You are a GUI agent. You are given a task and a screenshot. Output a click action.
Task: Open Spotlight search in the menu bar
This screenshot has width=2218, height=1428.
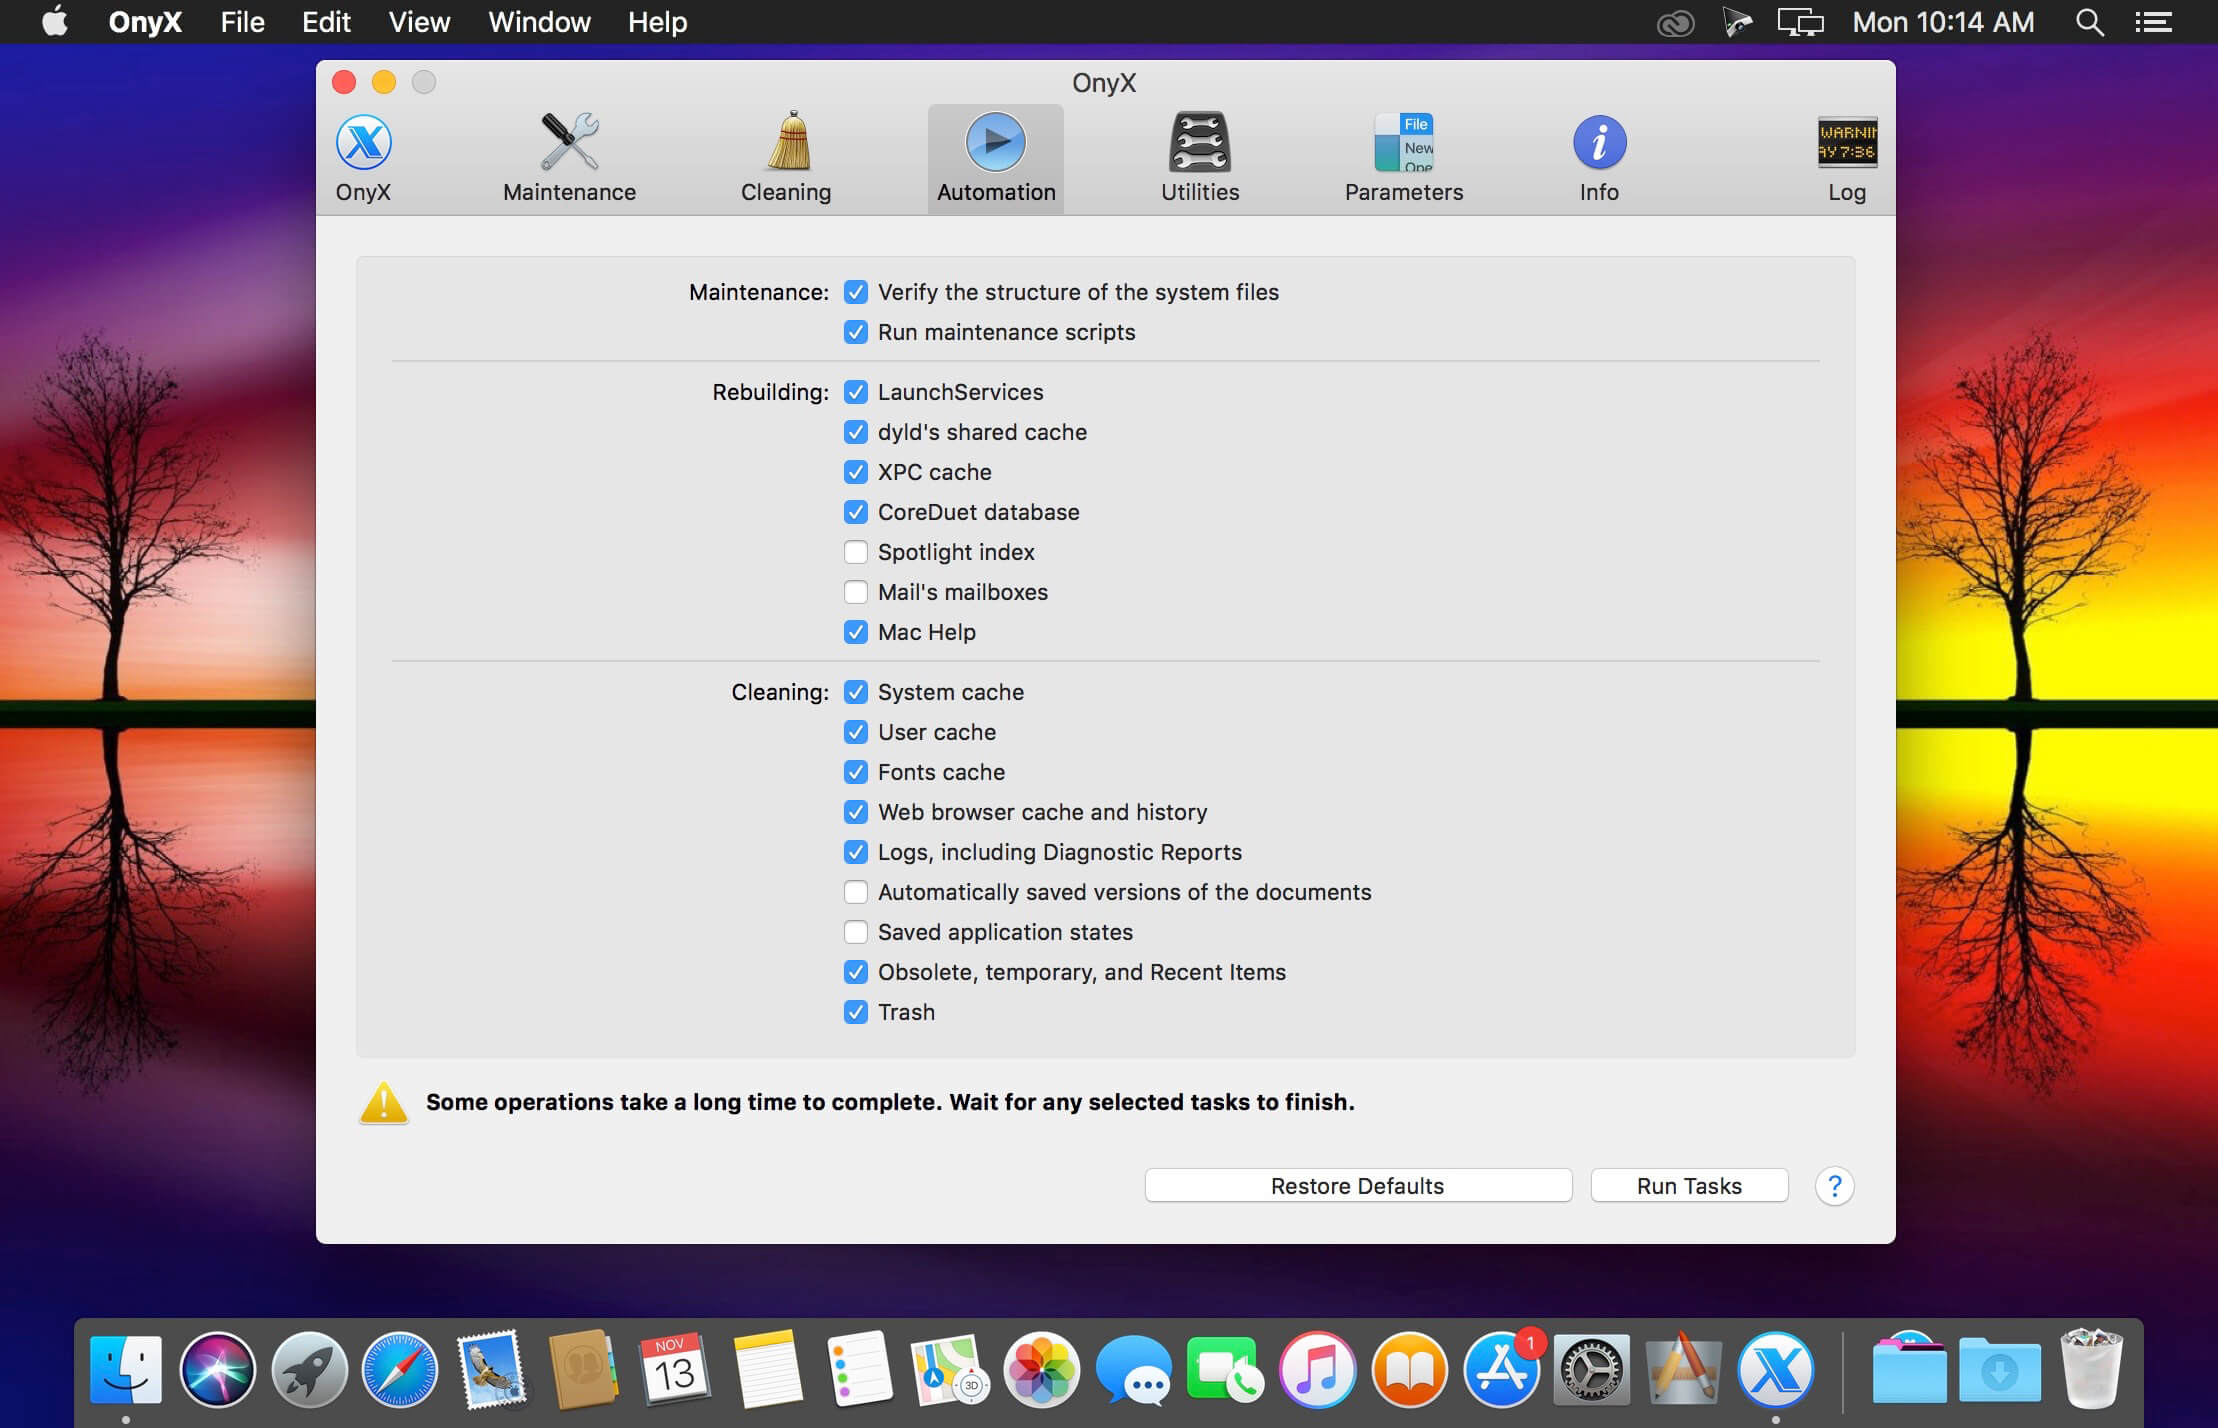(x=2089, y=22)
